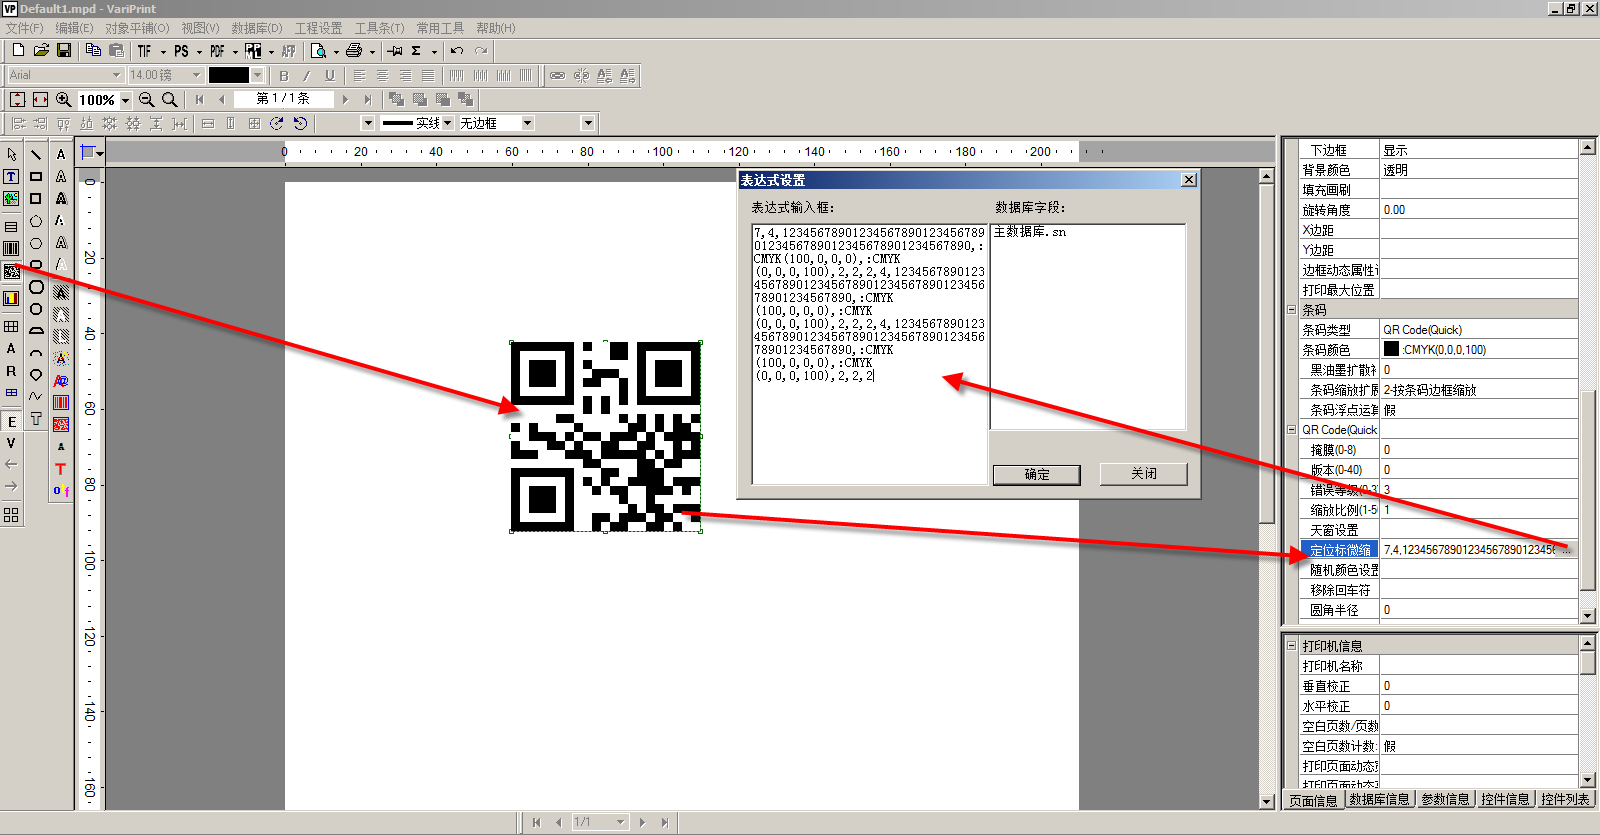Select the 1D barcode tool
1600x835 pixels.
pyautogui.click(x=11, y=248)
